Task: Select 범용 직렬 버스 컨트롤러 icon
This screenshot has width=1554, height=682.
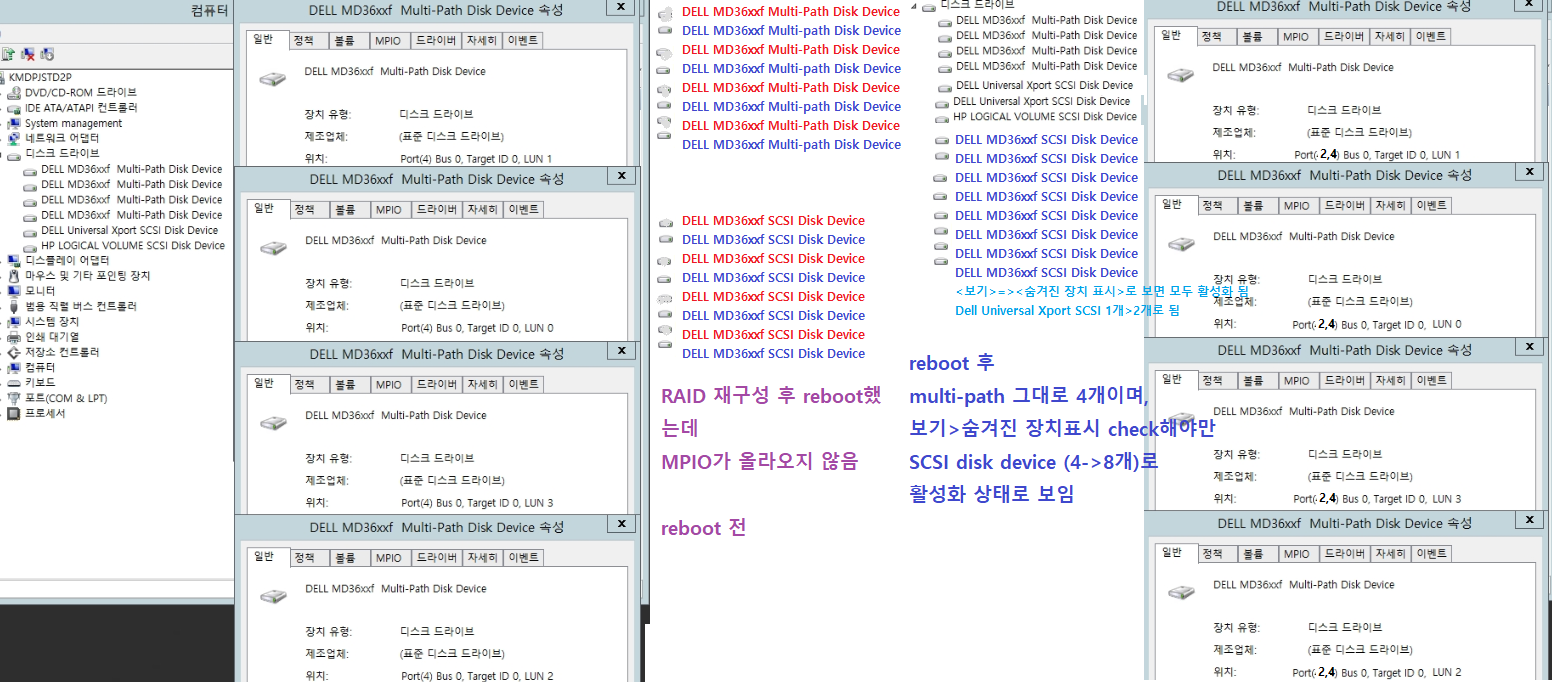Action: click(14, 306)
